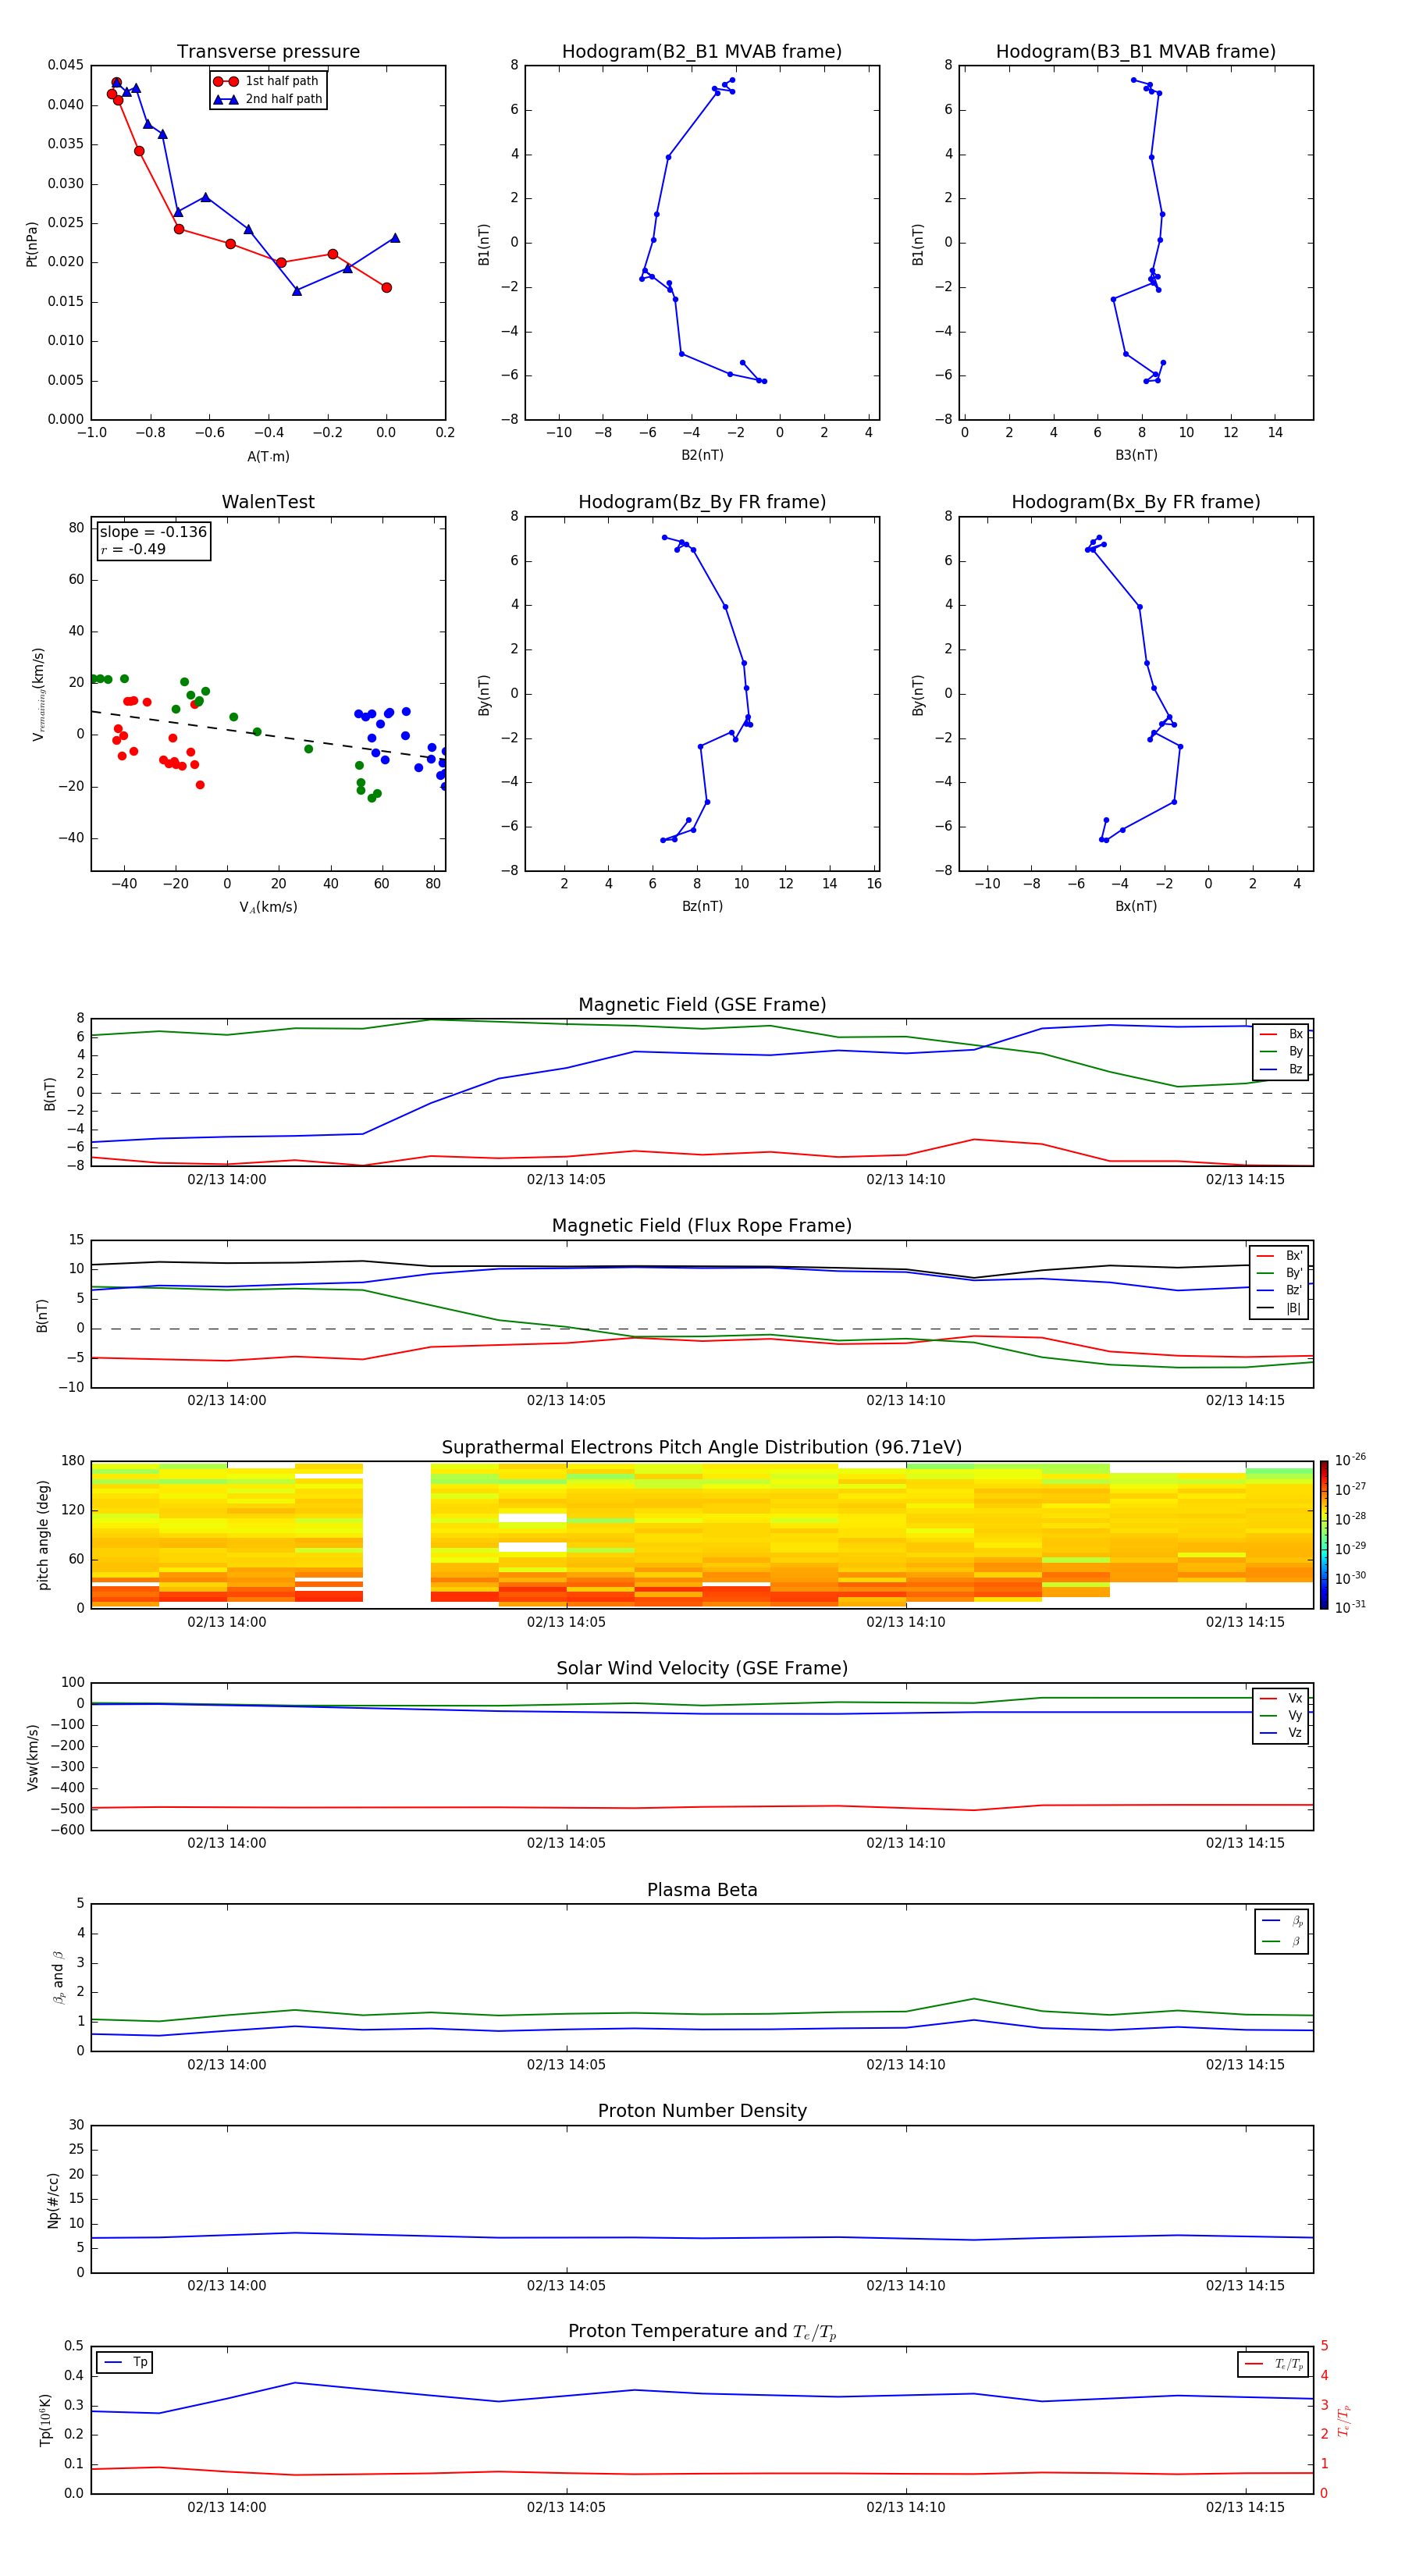
Task: Click the "Magnetic Field (Flux Rope Frame)" title
Action: [x=702, y=1226]
